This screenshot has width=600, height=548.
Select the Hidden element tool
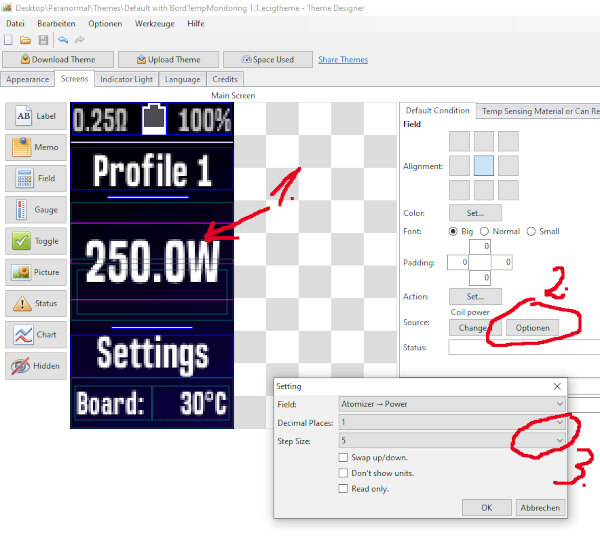[x=36, y=366]
